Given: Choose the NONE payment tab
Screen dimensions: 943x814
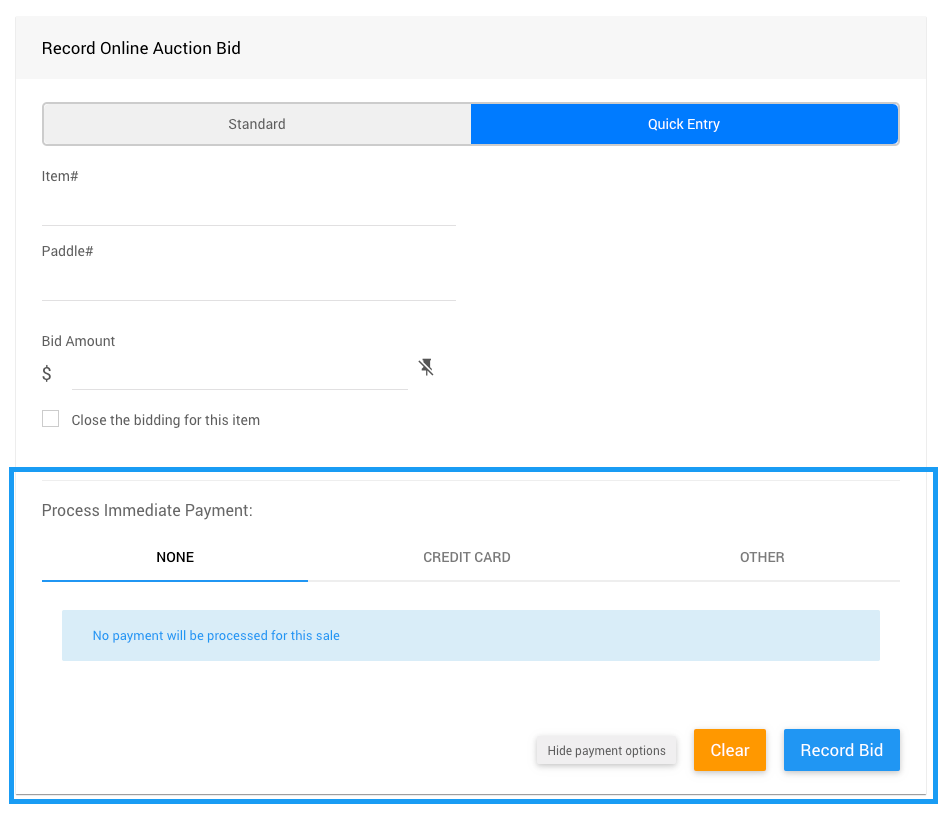Looking at the screenshot, I should (175, 557).
